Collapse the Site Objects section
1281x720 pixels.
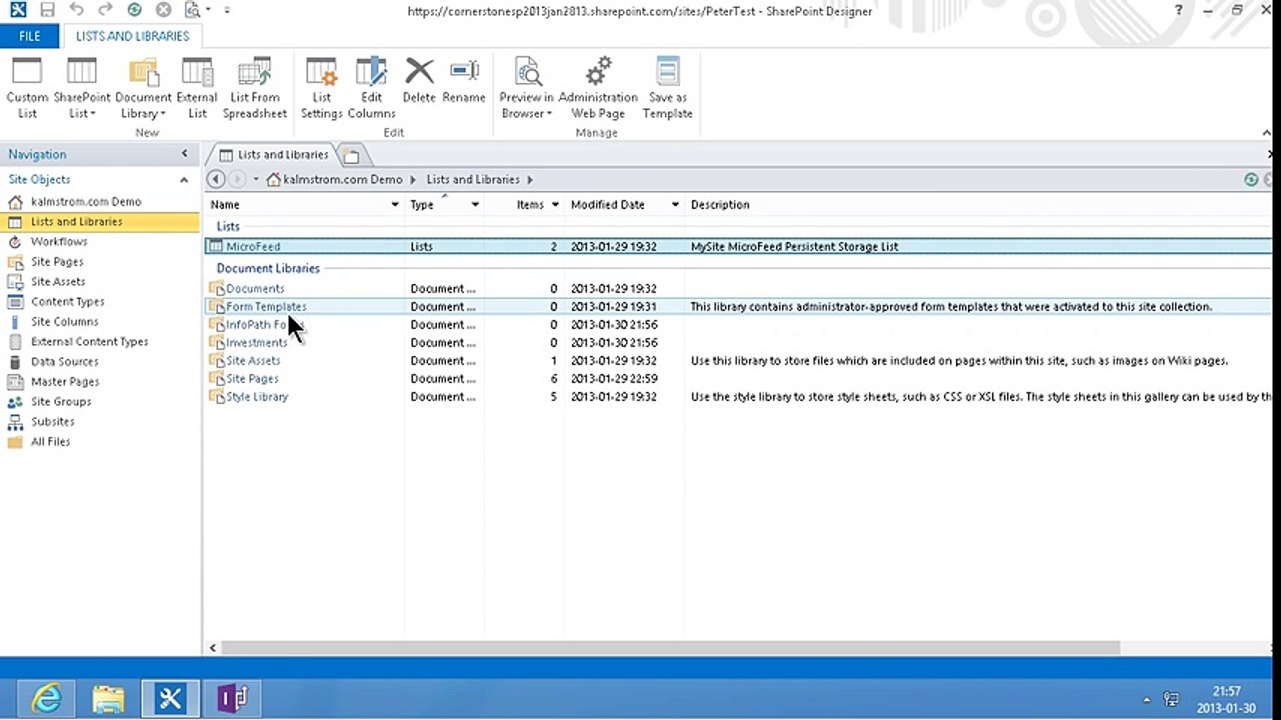(x=184, y=180)
